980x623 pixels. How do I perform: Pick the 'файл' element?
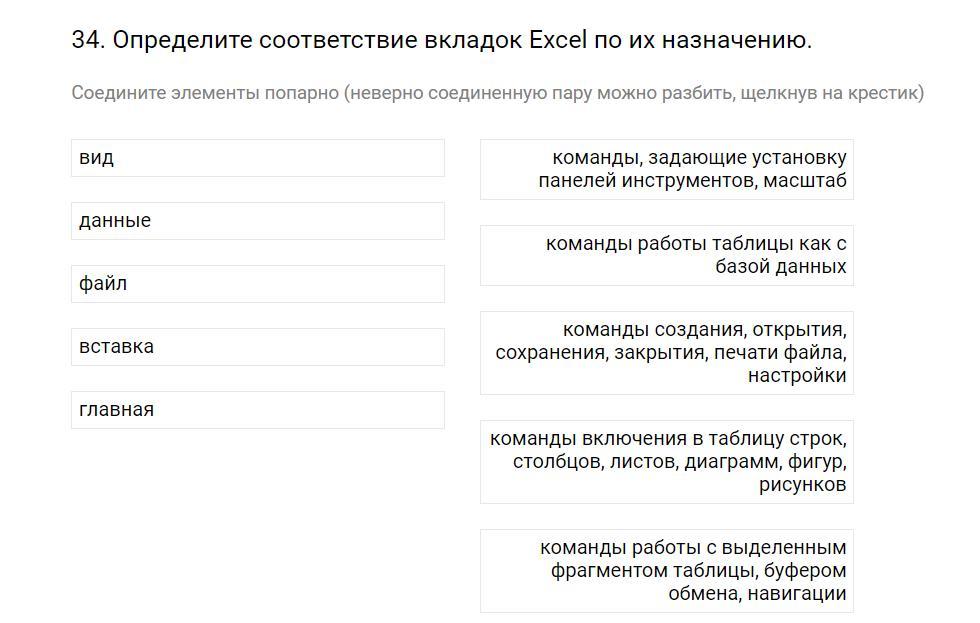point(257,284)
